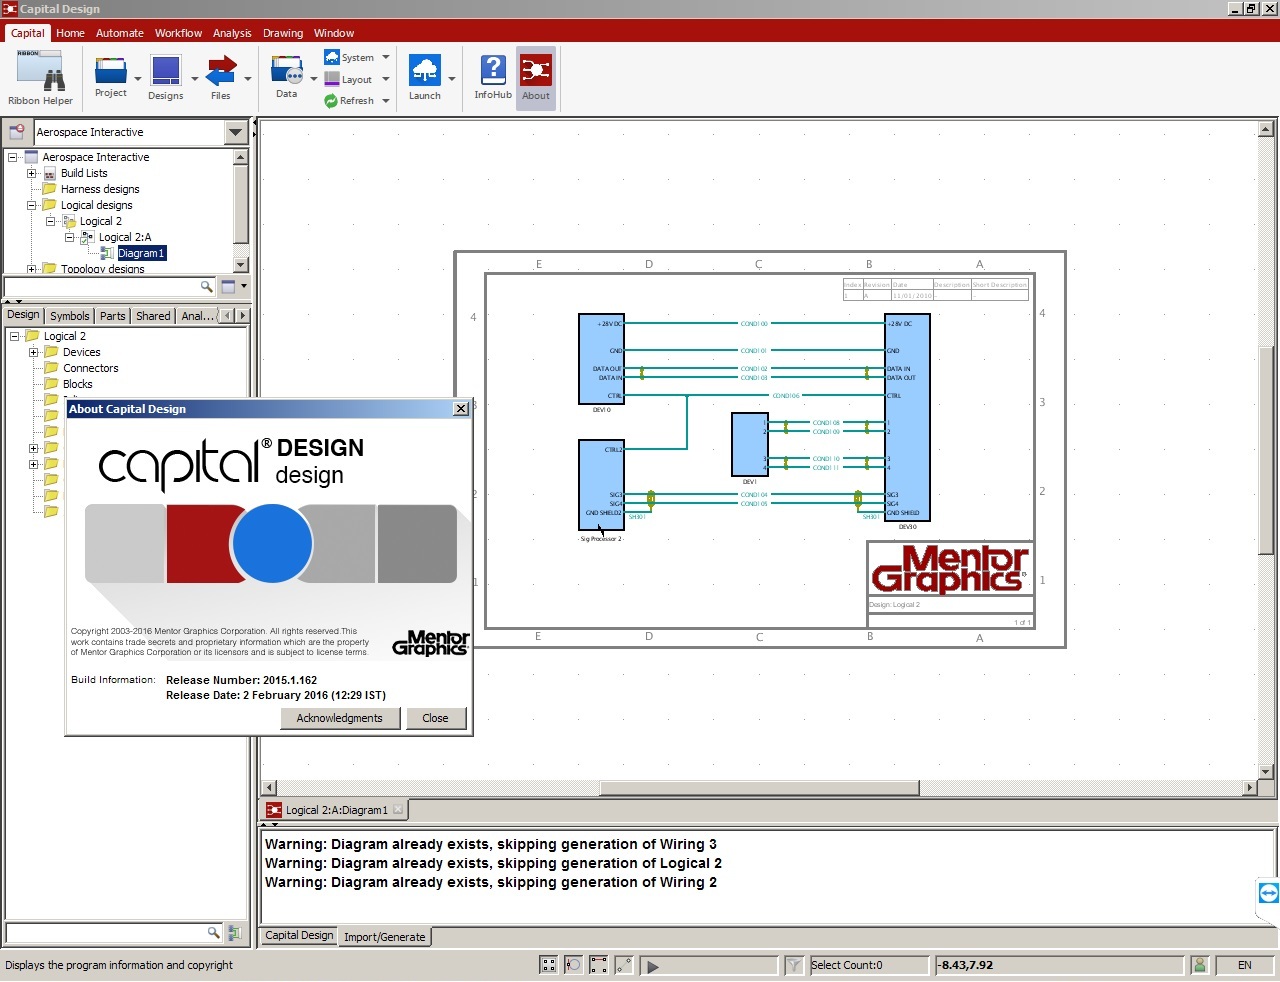Switch to the Workflow ribbon tab
Viewport: 1280px width, 982px height.
(178, 33)
